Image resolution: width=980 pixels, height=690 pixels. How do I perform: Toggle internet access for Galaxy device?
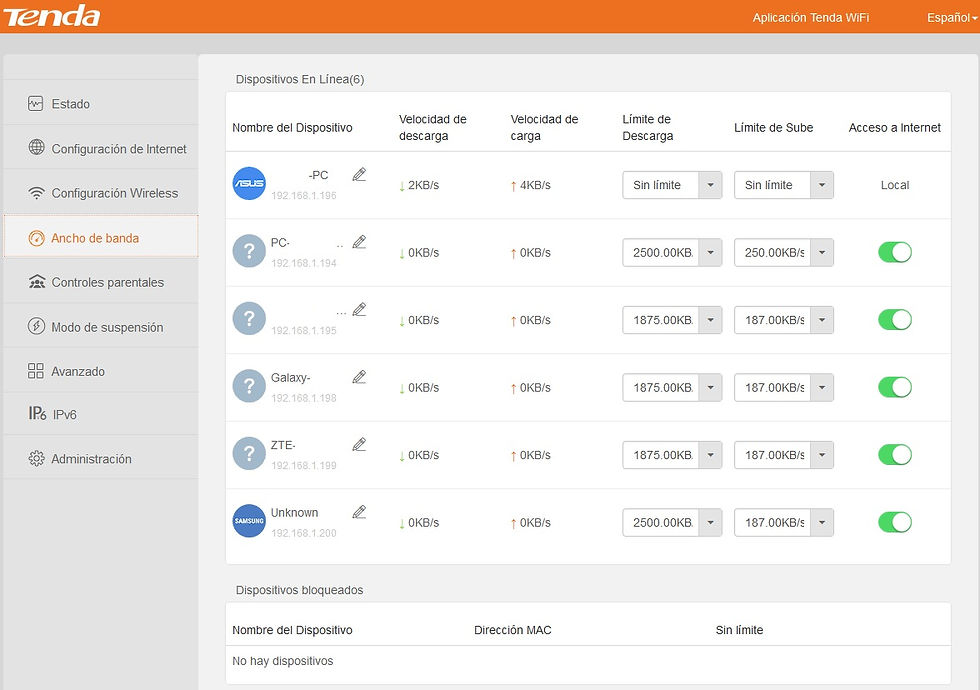tap(894, 388)
